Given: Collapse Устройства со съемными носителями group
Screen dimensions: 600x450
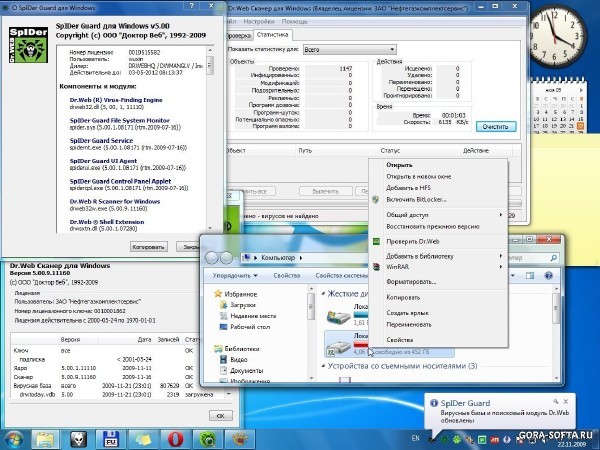Looking at the screenshot, I should coord(323,366).
